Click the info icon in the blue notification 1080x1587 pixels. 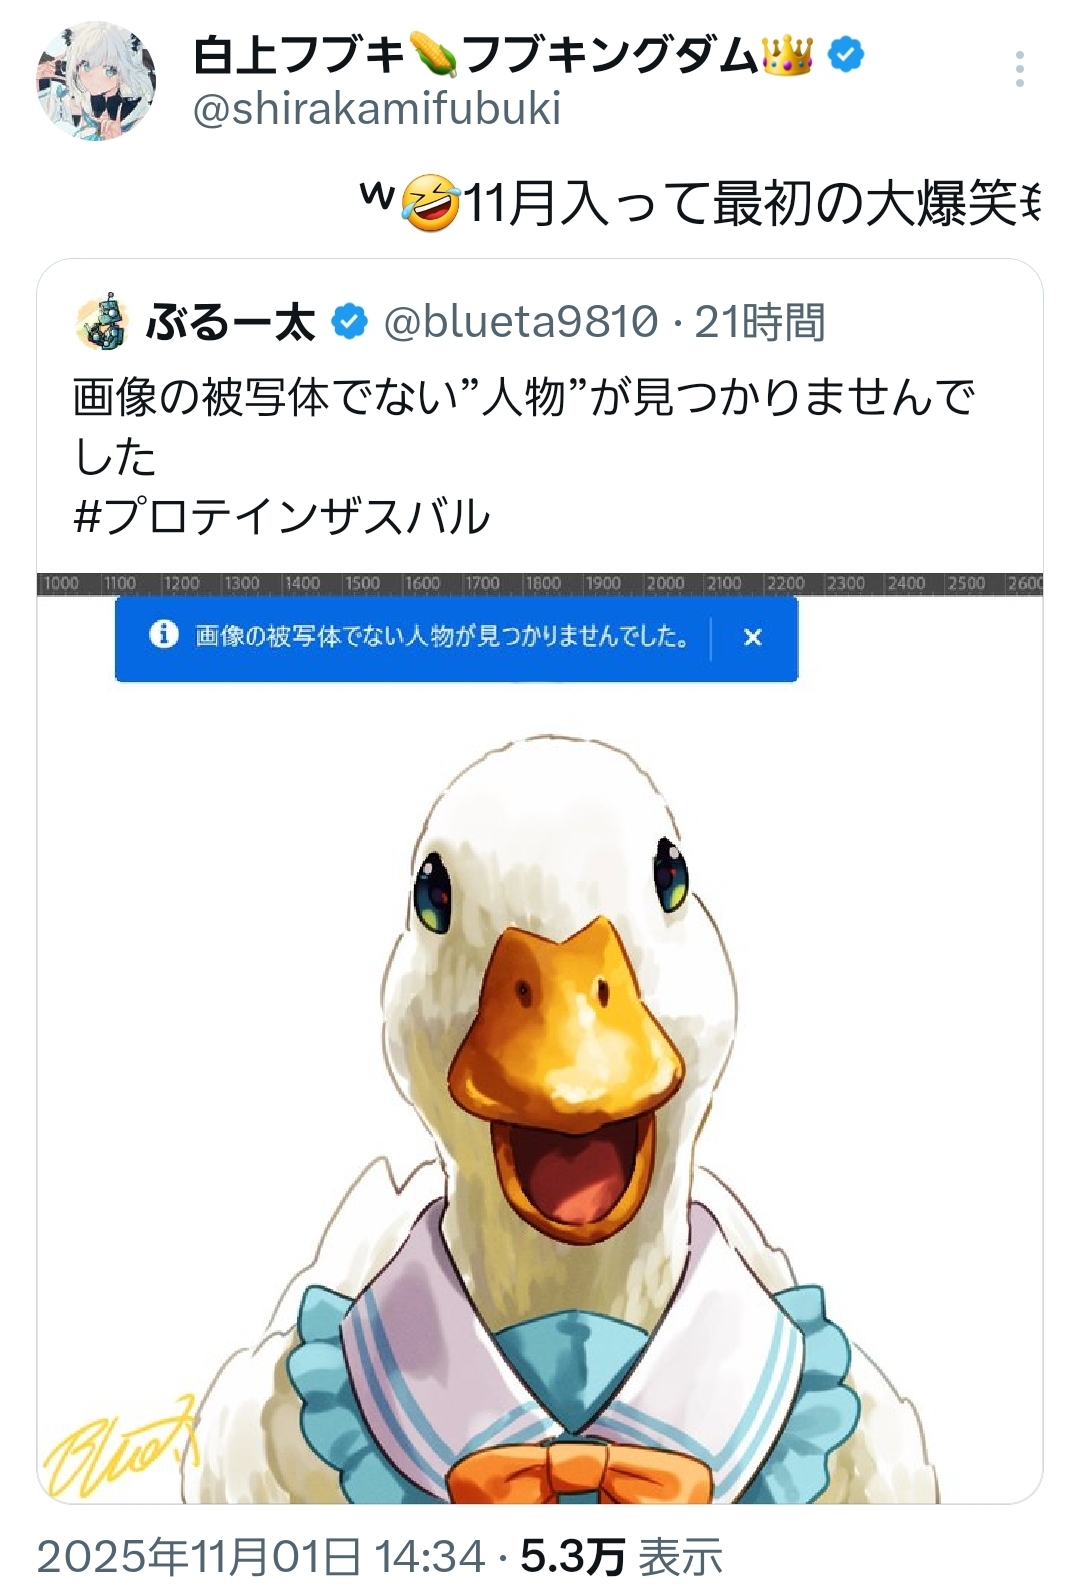(x=163, y=634)
